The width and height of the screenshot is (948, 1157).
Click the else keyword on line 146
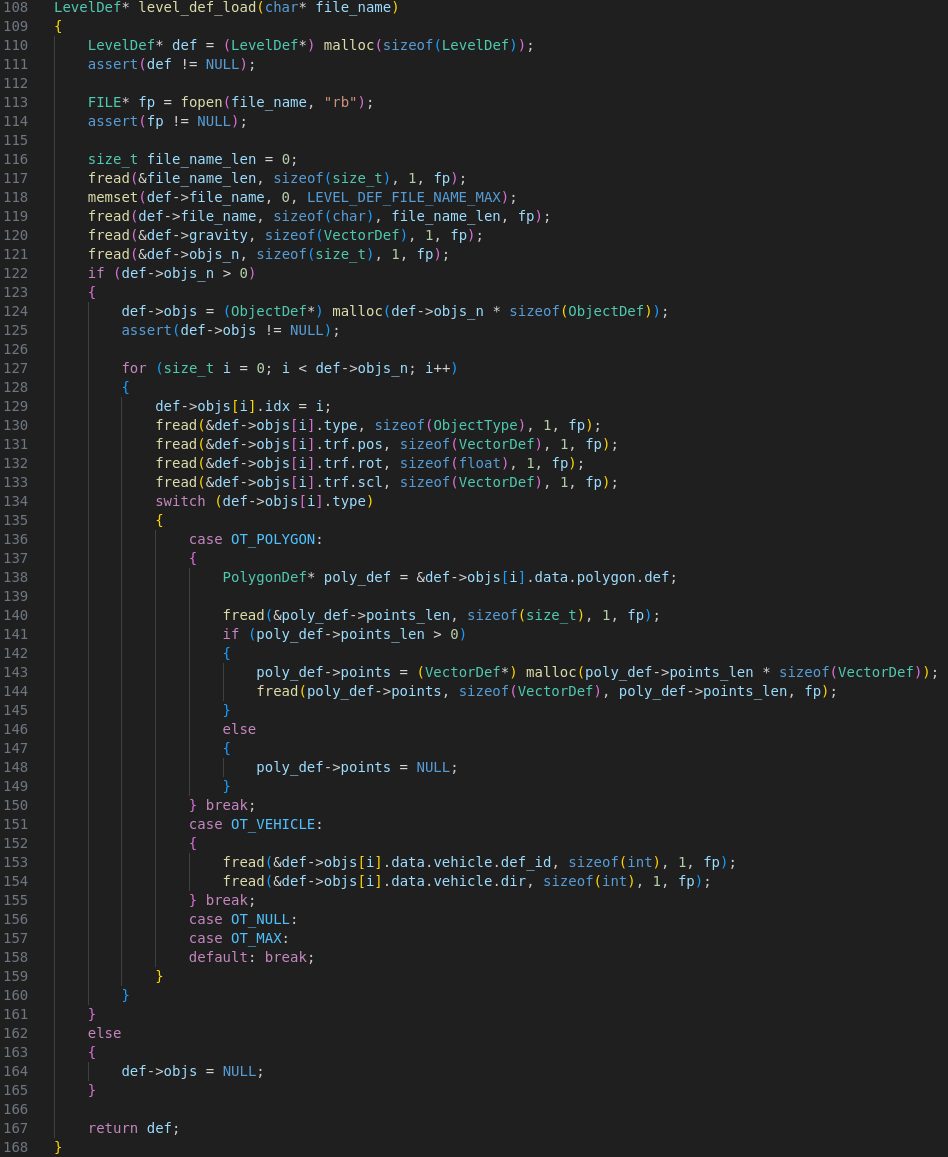(239, 730)
